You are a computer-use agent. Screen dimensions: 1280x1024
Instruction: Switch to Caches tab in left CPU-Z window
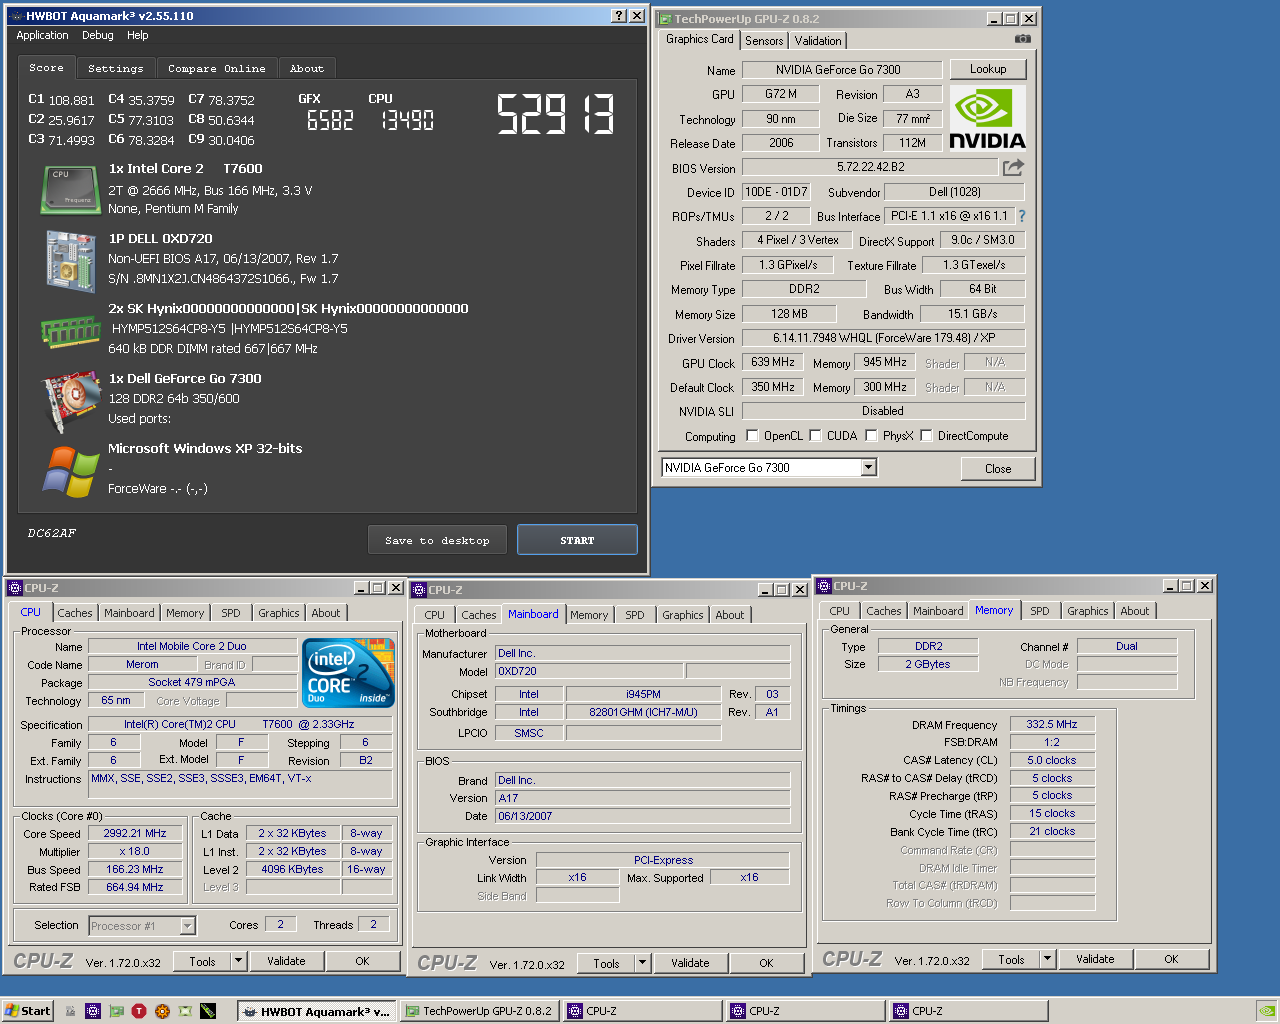click(x=75, y=613)
